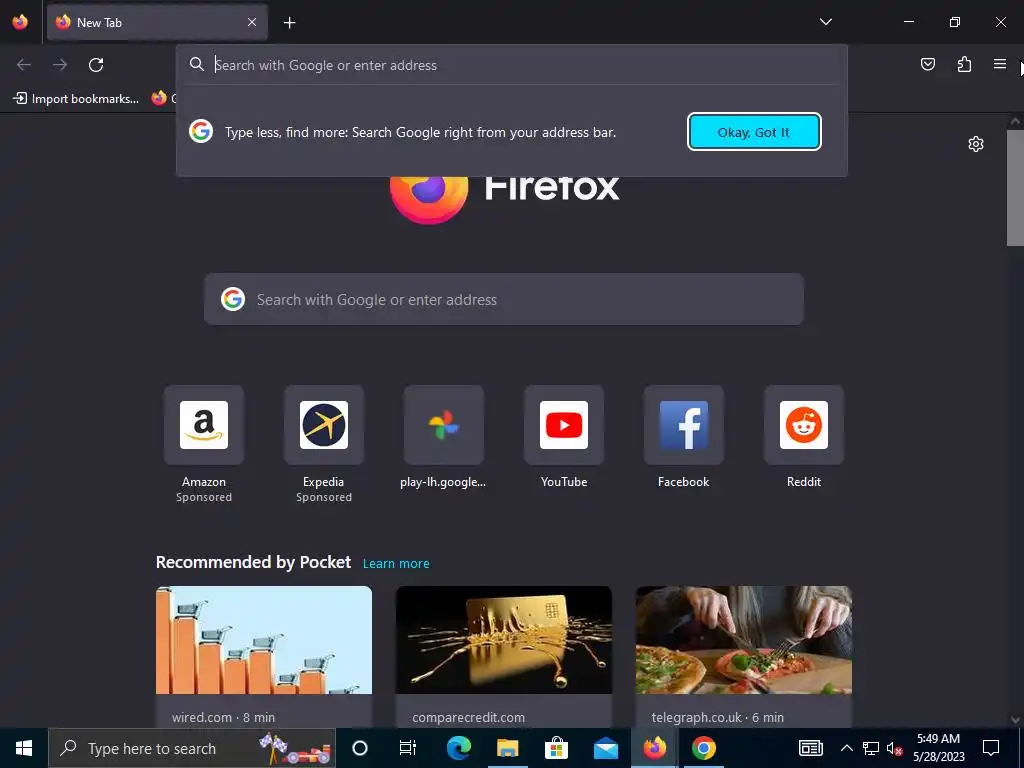Open network status tray icon
The height and width of the screenshot is (768, 1024).
[x=871, y=748]
